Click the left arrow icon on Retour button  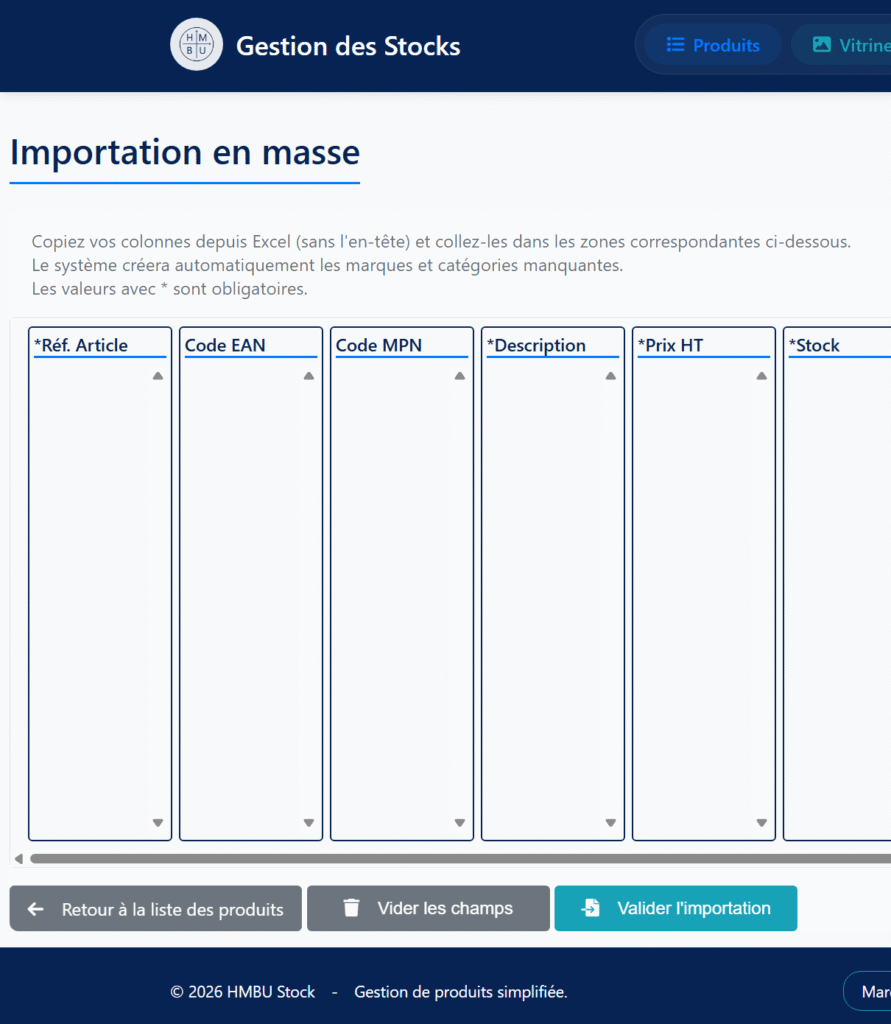tap(36, 909)
